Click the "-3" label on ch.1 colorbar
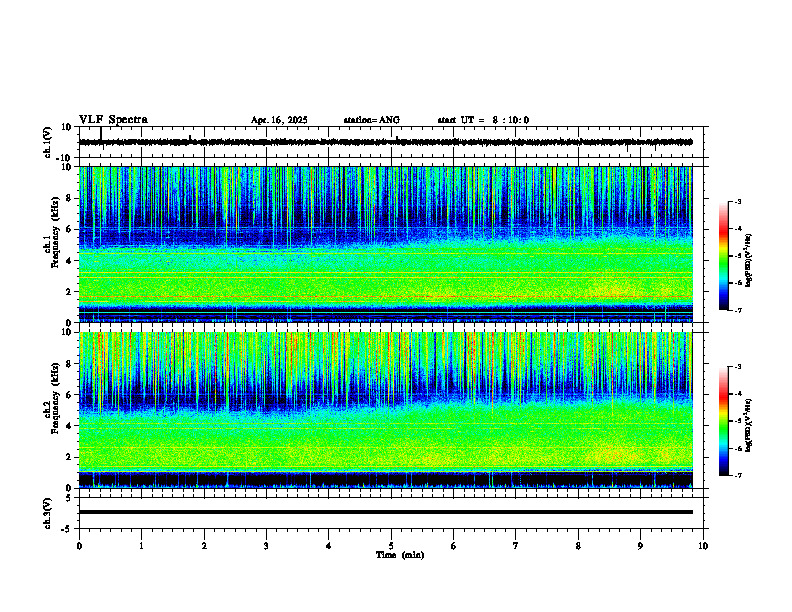The height and width of the screenshot is (612, 792). coord(738,202)
